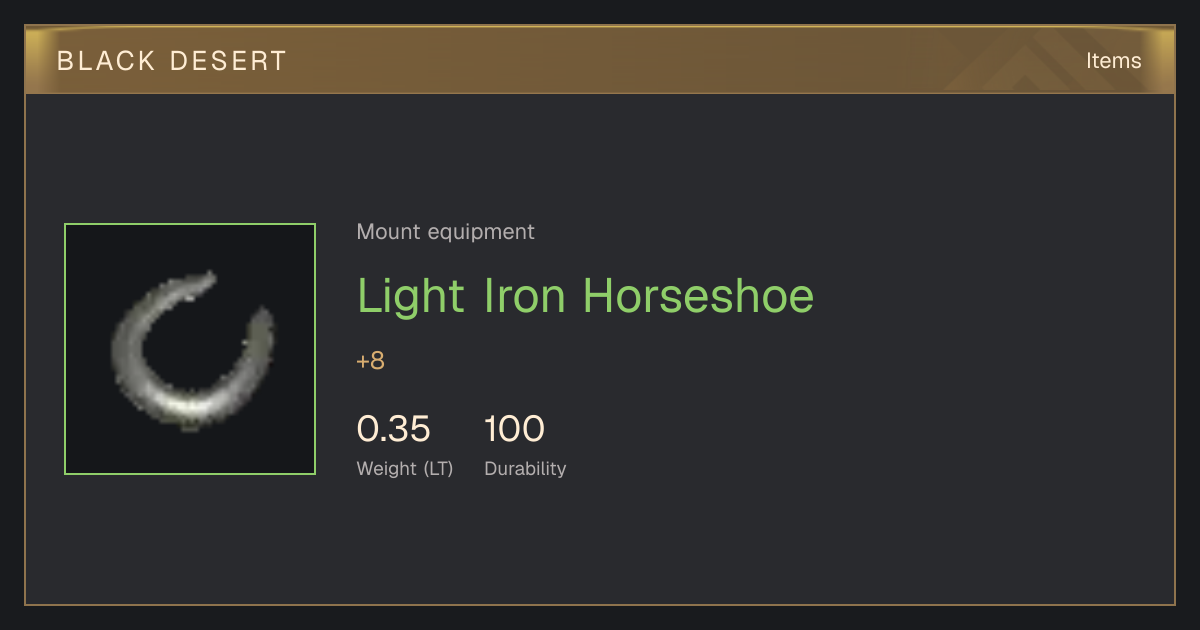Image resolution: width=1200 pixels, height=630 pixels.
Task: Click the Weight (LT) label
Action: point(405,469)
